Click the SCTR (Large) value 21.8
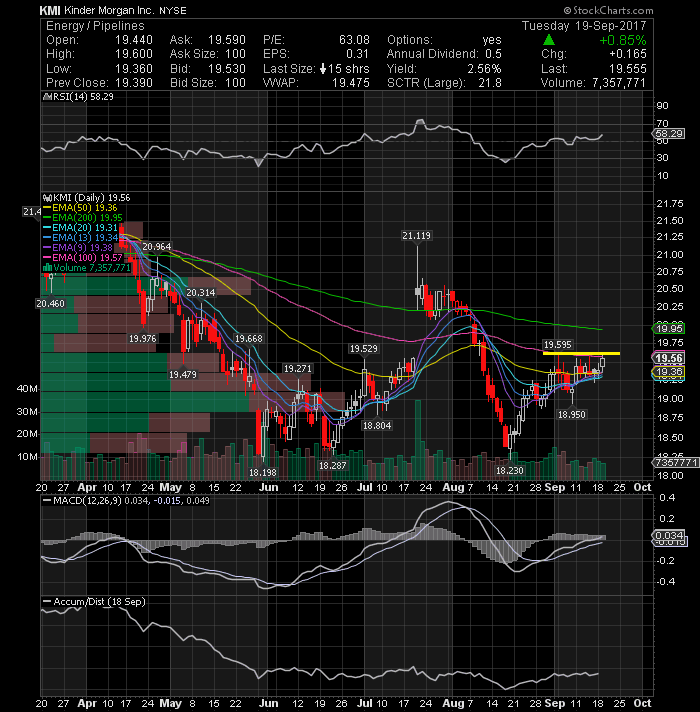 (x=490, y=83)
